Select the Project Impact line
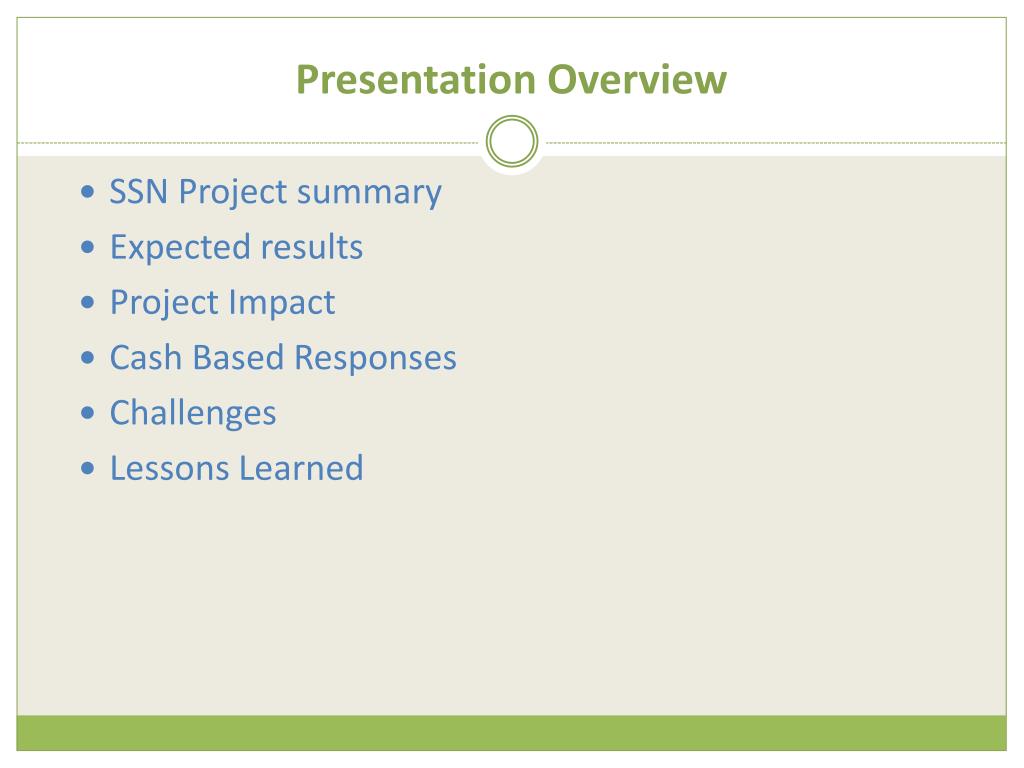The width and height of the screenshot is (1024, 768). (222, 303)
